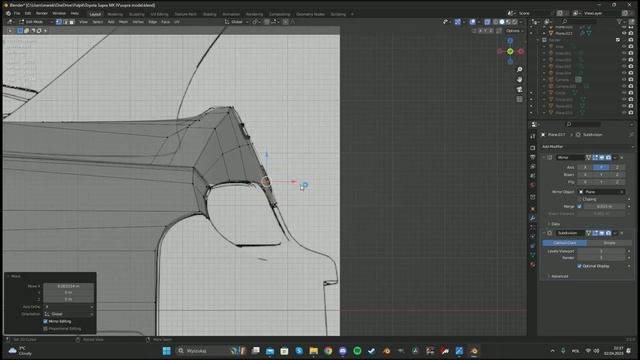Viewport: 640px width, 360px height.
Task: Open the Render menu
Action: click(42, 13)
